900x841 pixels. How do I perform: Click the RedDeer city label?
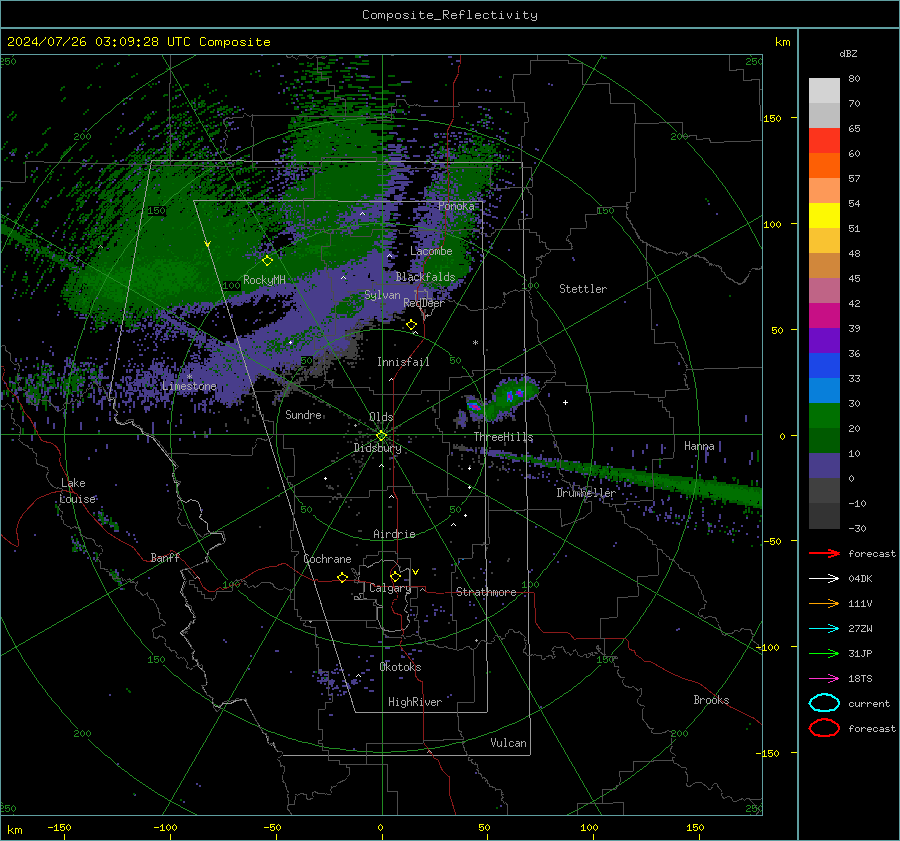point(424,303)
